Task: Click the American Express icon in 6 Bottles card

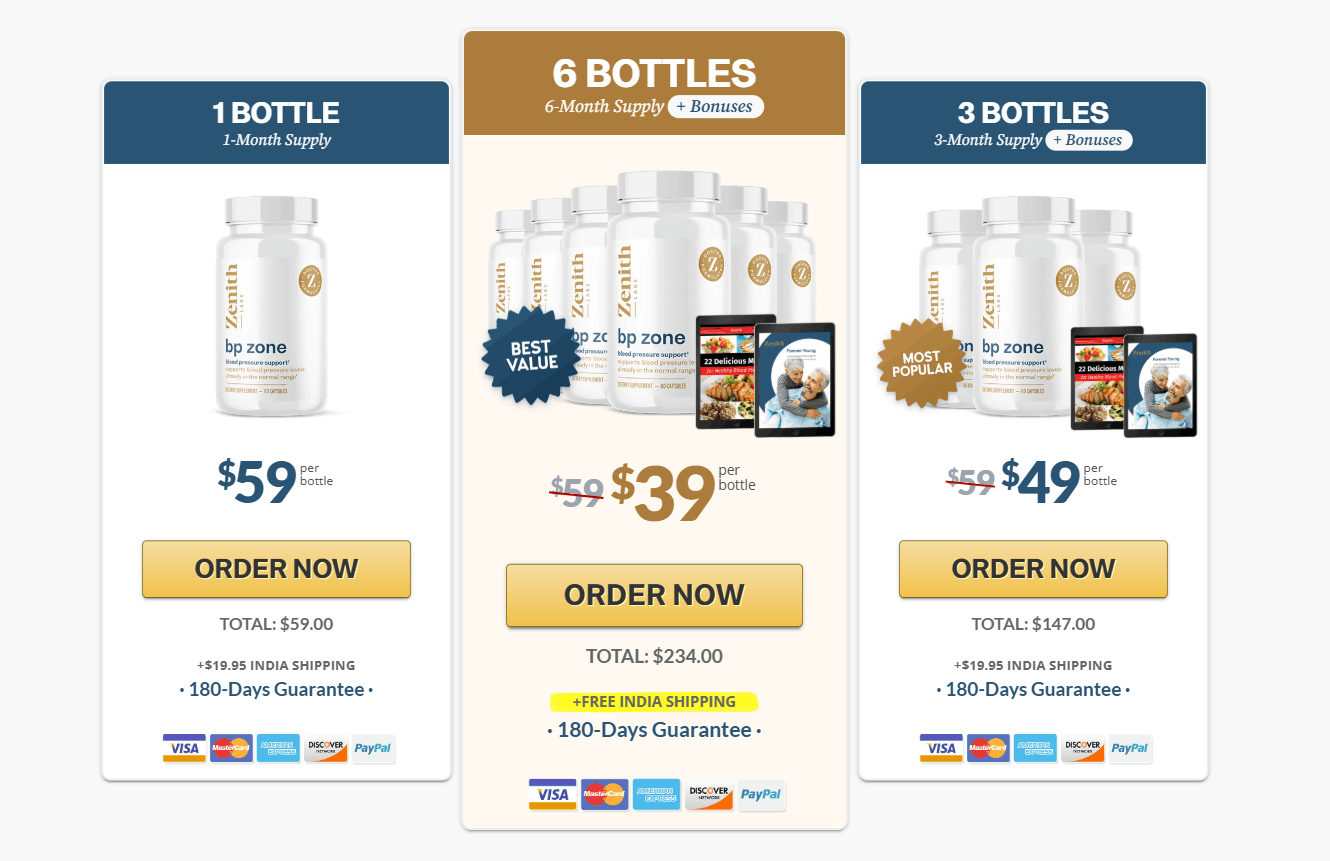Action: tap(657, 795)
